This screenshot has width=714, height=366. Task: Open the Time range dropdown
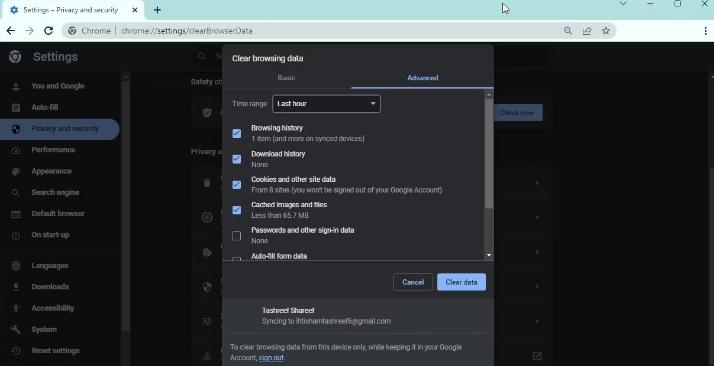(x=326, y=104)
